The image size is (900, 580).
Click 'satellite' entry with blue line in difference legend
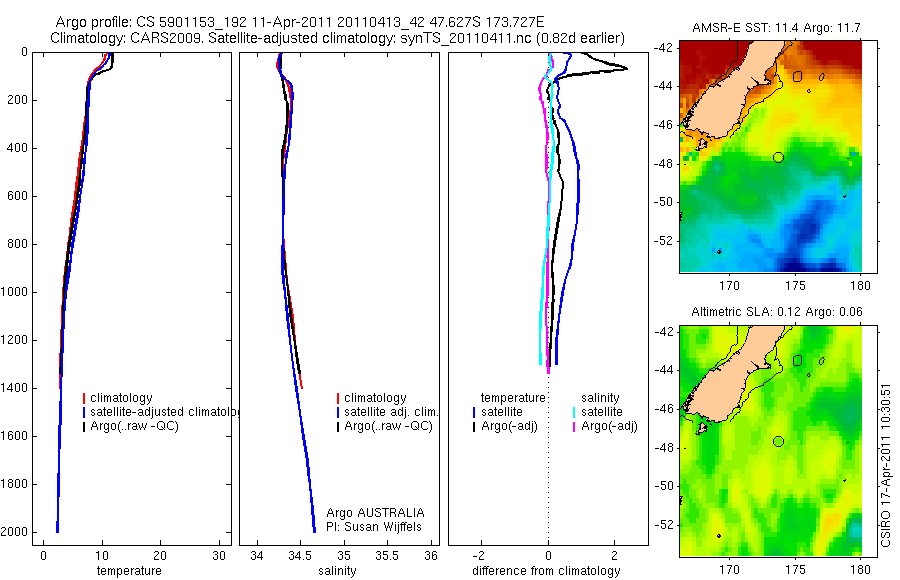502,412
